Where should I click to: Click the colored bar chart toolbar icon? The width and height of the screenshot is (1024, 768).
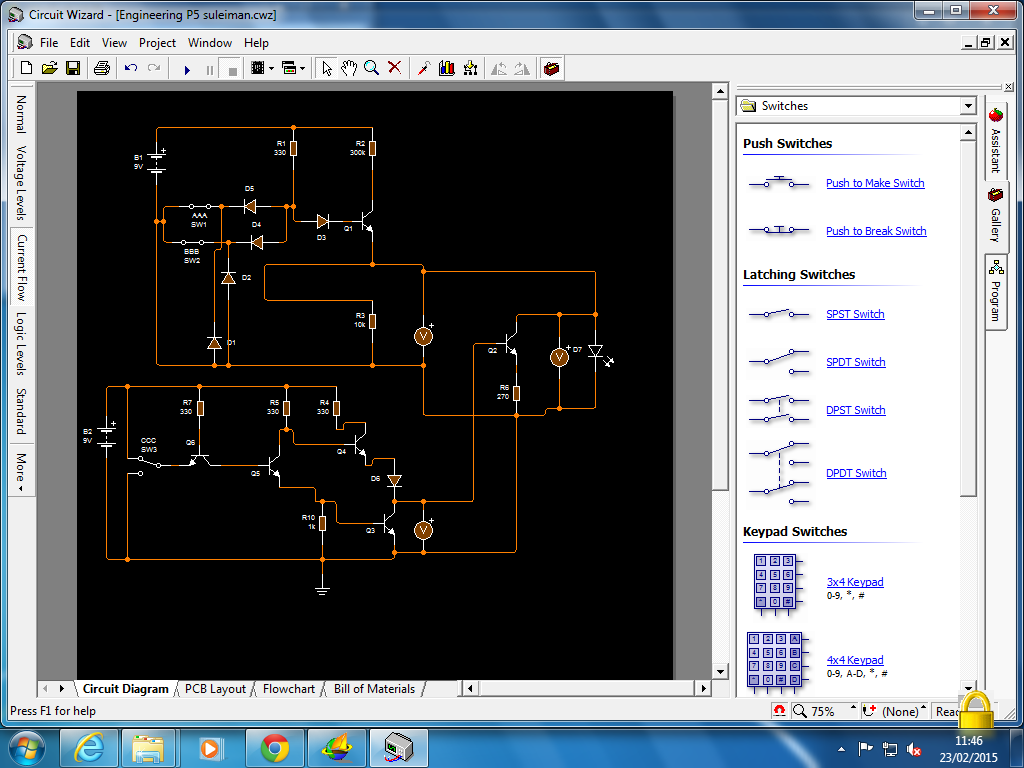(x=447, y=68)
